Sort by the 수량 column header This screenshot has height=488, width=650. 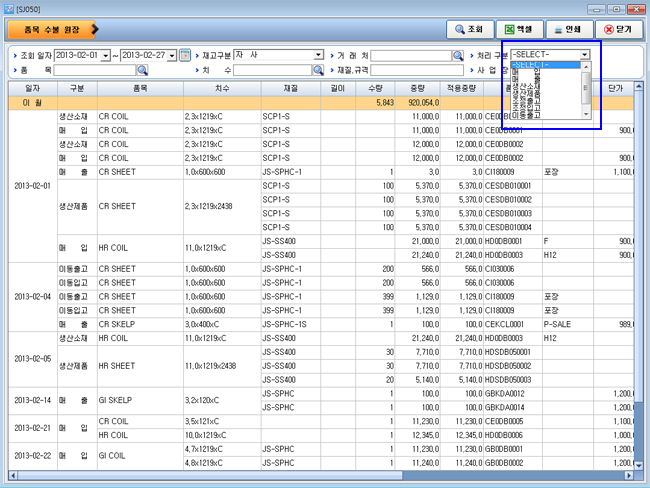click(375, 89)
